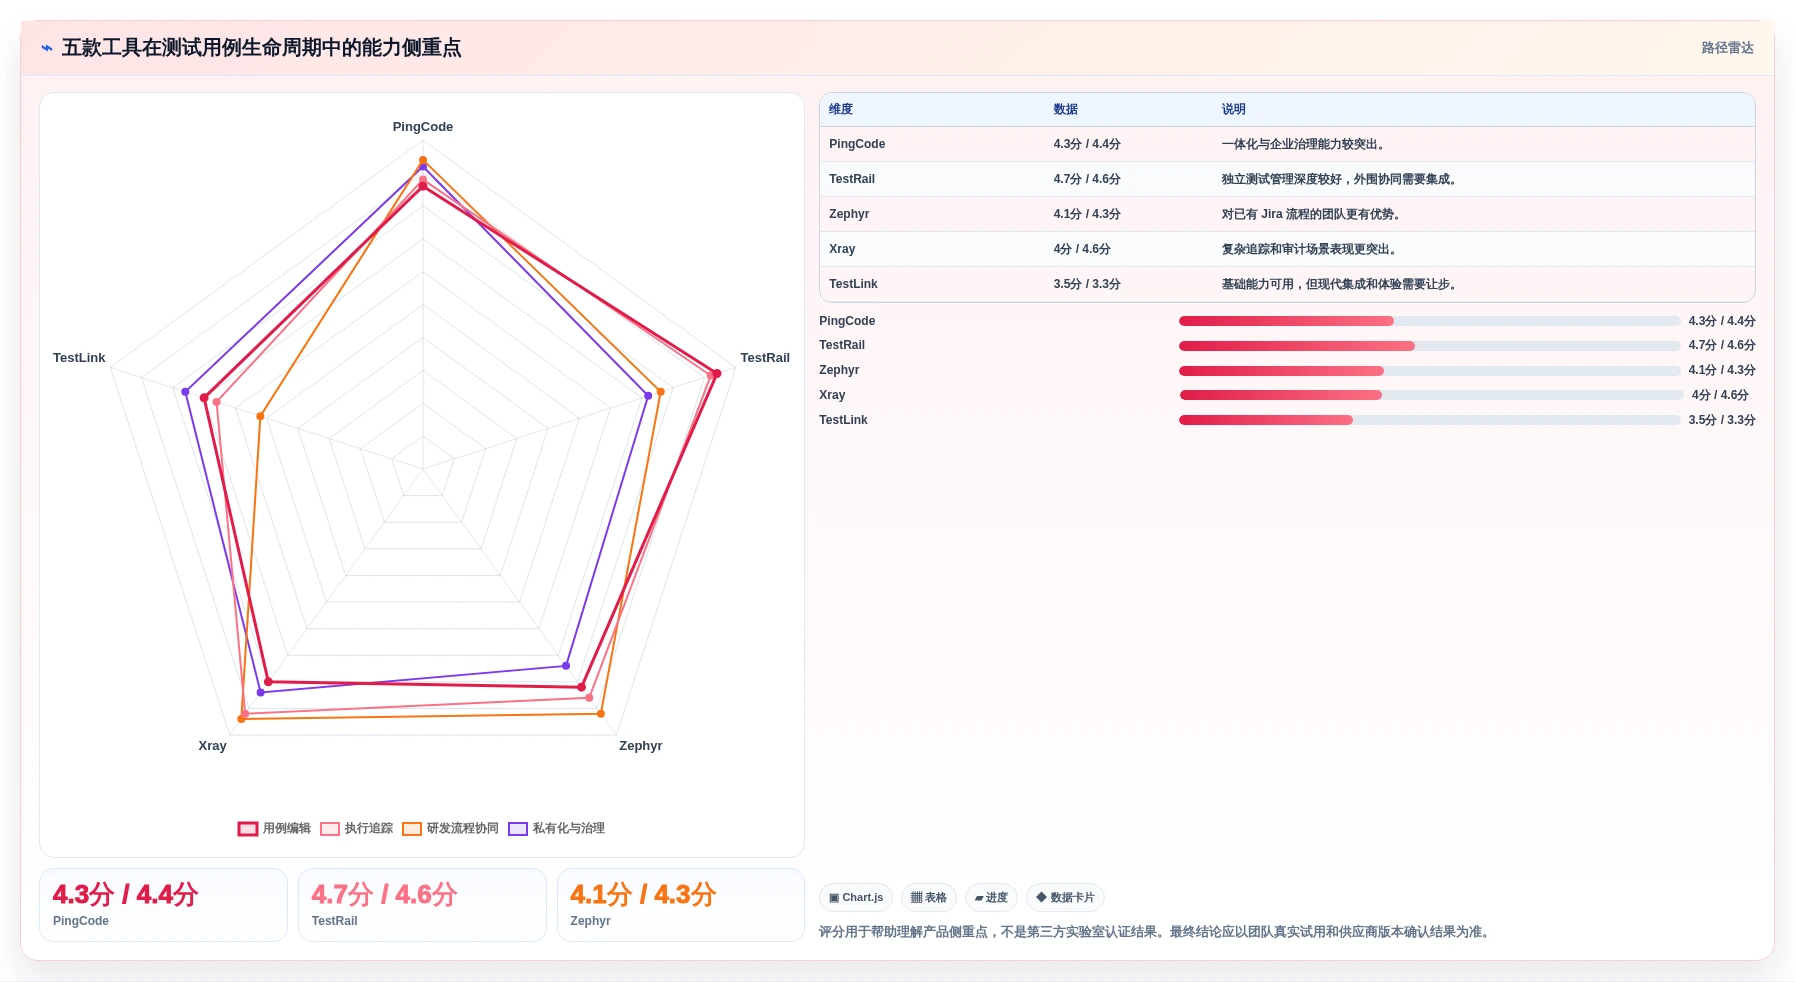This screenshot has width=1795, height=982.
Task: Click the Xray progress bar
Action: coord(1431,395)
